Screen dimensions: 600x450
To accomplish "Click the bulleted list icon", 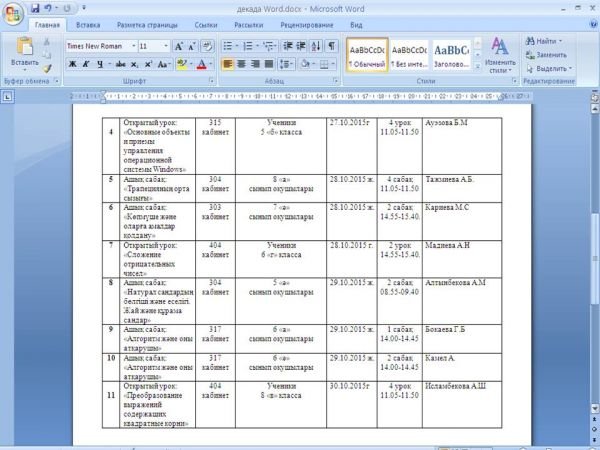I will [x=228, y=46].
